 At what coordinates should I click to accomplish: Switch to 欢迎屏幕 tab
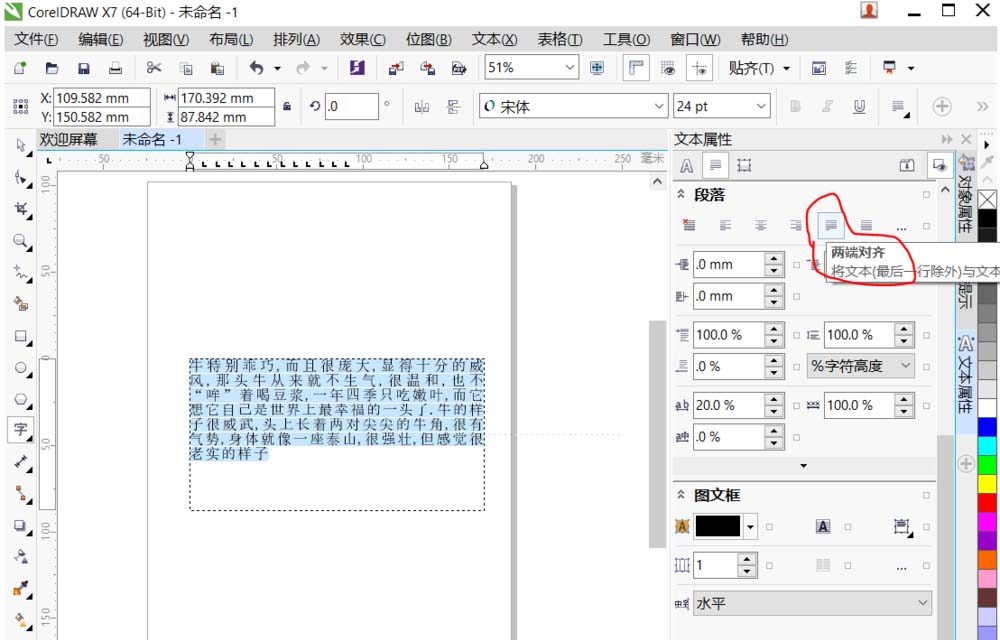point(69,140)
